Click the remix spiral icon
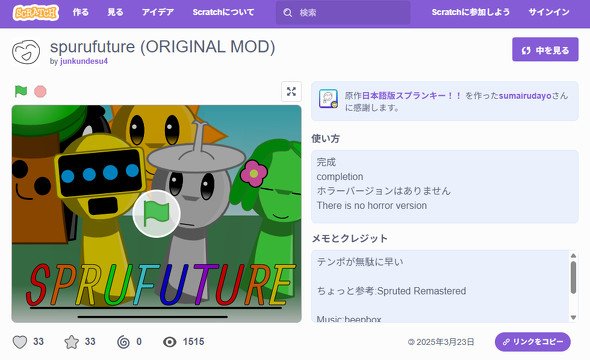 (123, 342)
